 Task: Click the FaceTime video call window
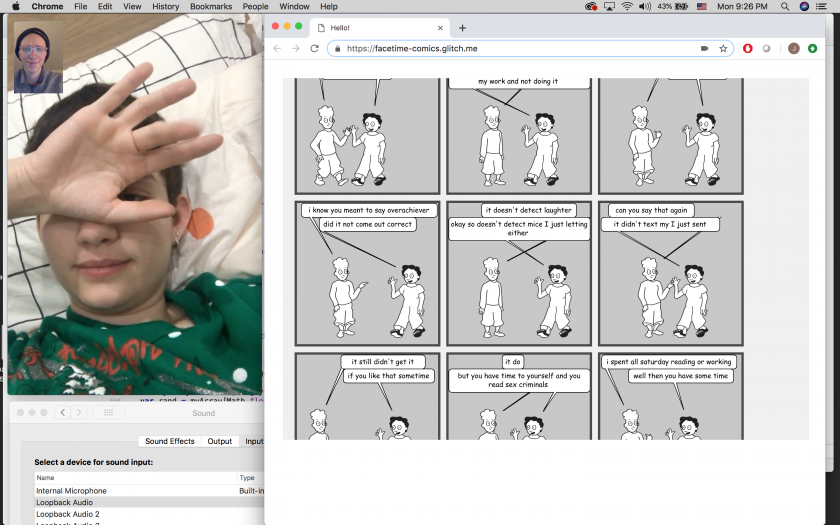click(135, 204)
